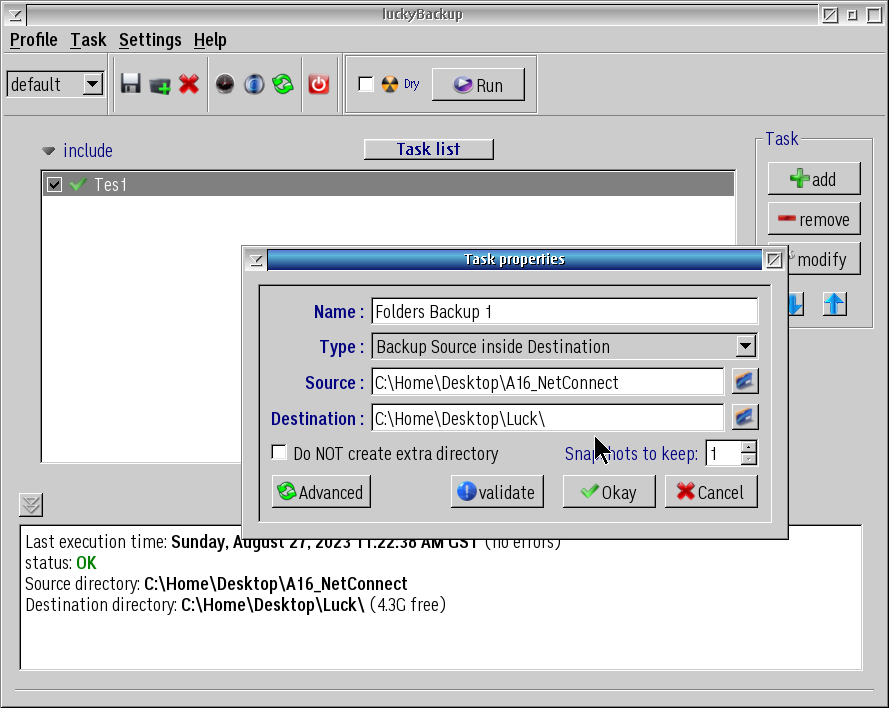889x708 pixels.
Task: Click the radiation Dry run icon
Action: [390, 84]
